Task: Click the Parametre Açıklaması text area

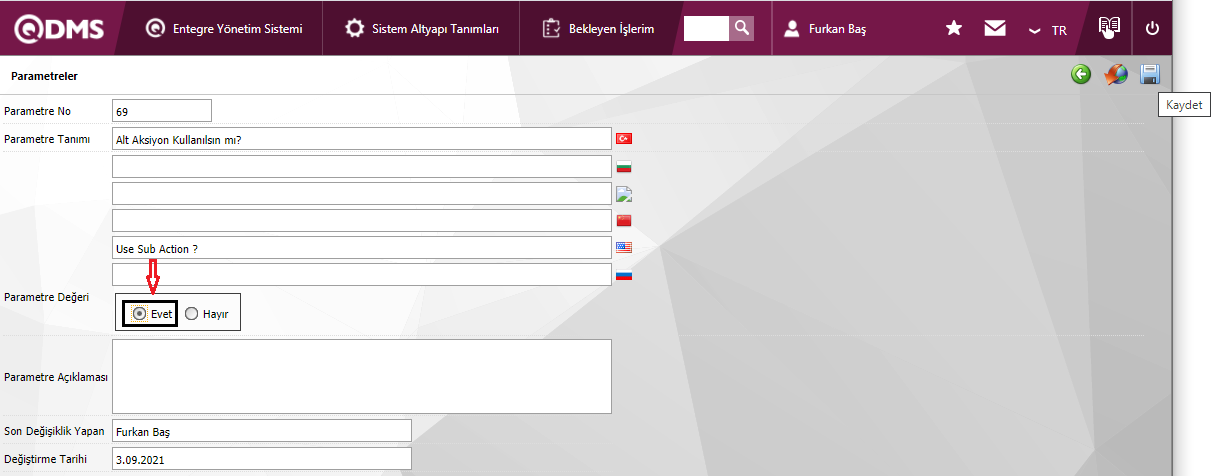Action: tap(362, 376)
